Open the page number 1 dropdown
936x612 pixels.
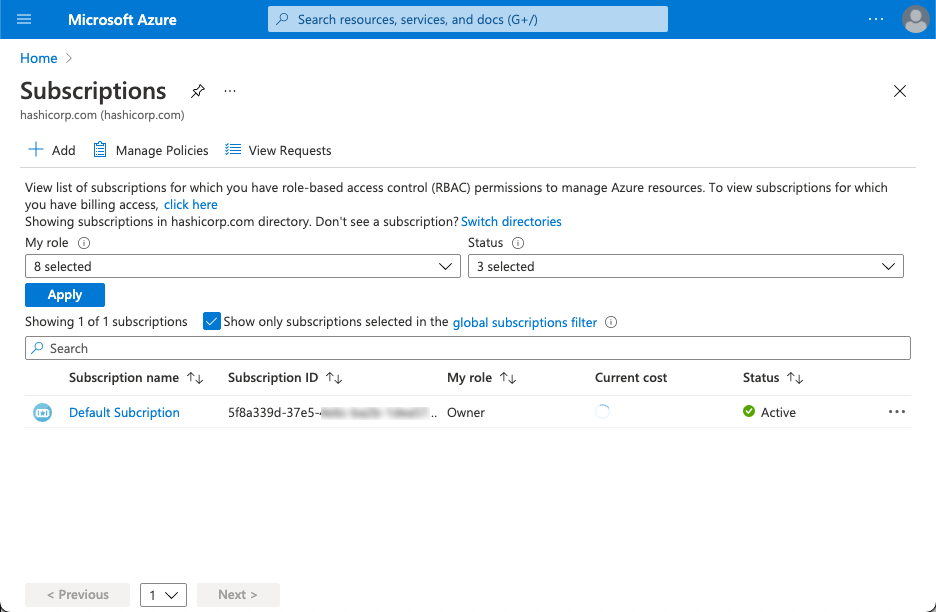point(164,595)
